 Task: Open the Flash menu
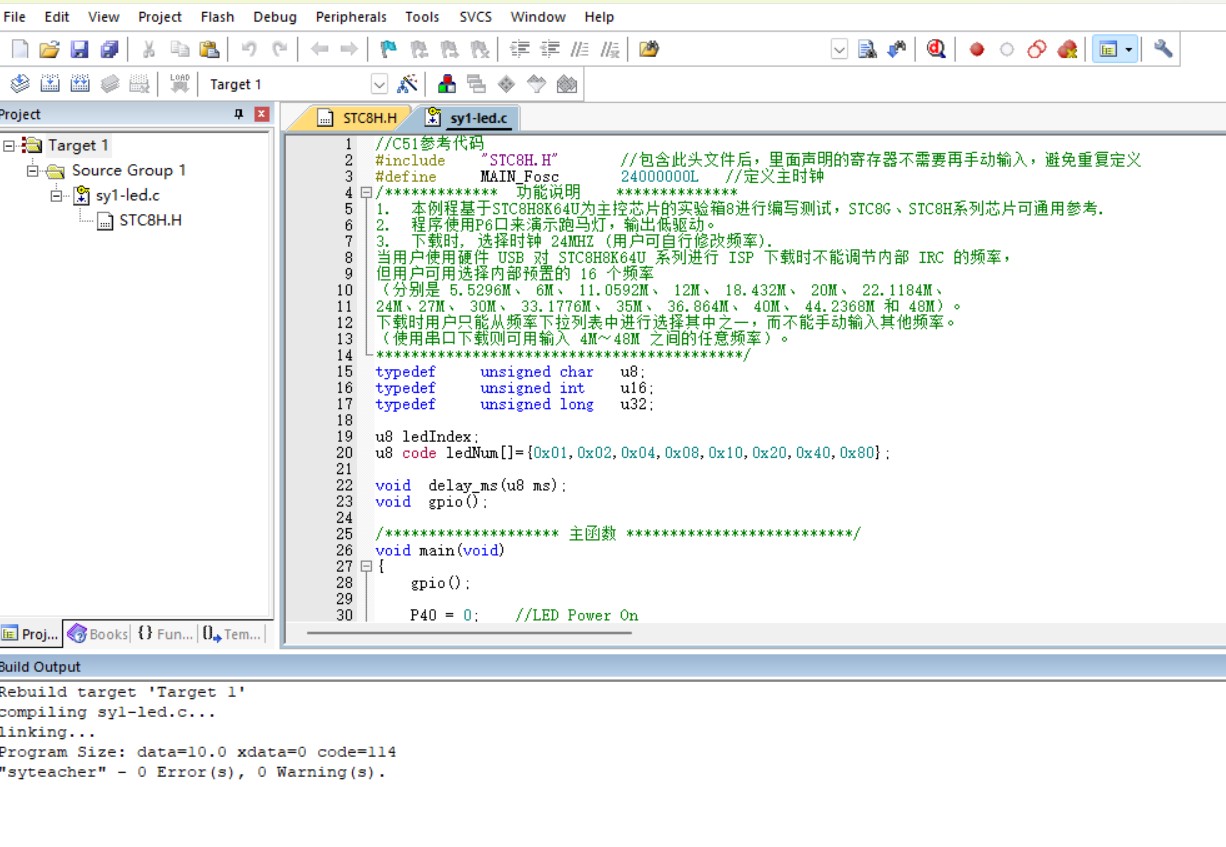click(x=217, y=16)
